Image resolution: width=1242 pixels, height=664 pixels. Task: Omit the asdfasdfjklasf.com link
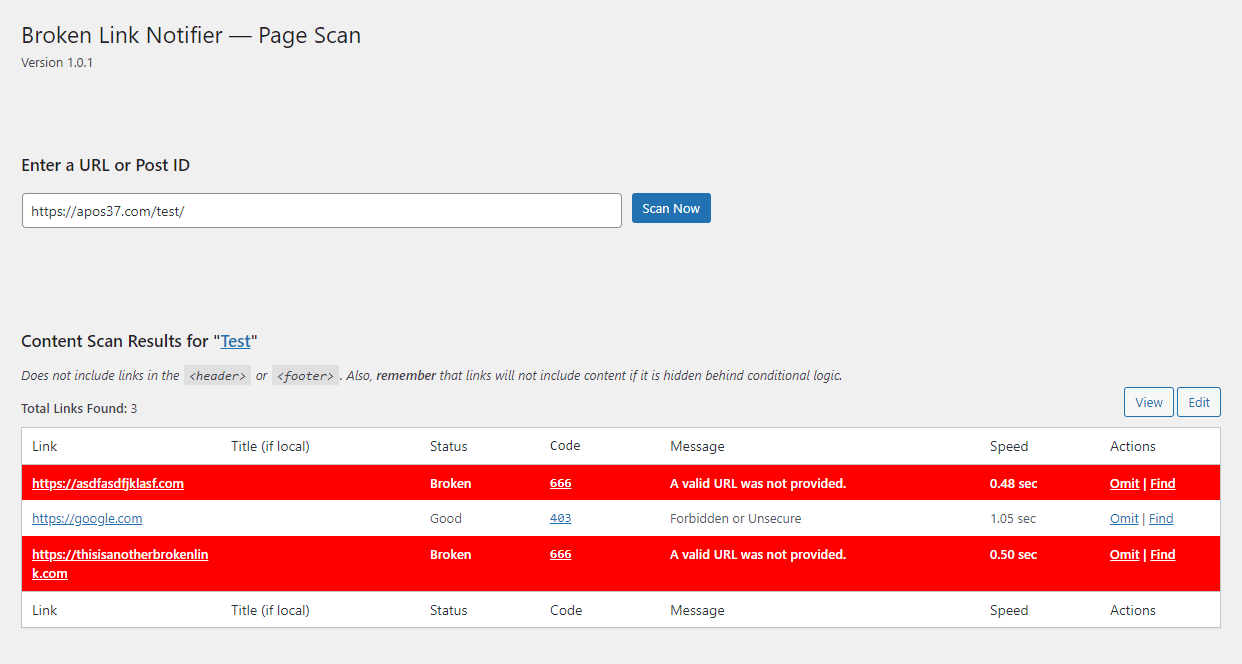tap(1124, 483)
